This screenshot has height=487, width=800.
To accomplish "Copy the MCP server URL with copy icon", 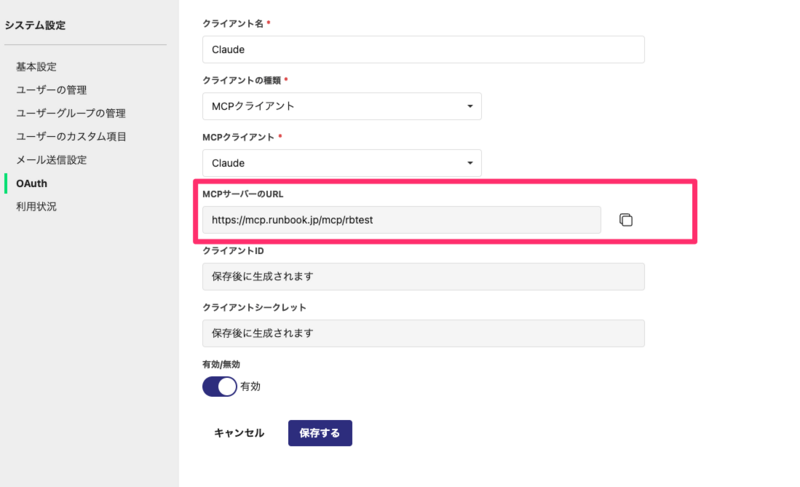I will (x=626, y=220).
